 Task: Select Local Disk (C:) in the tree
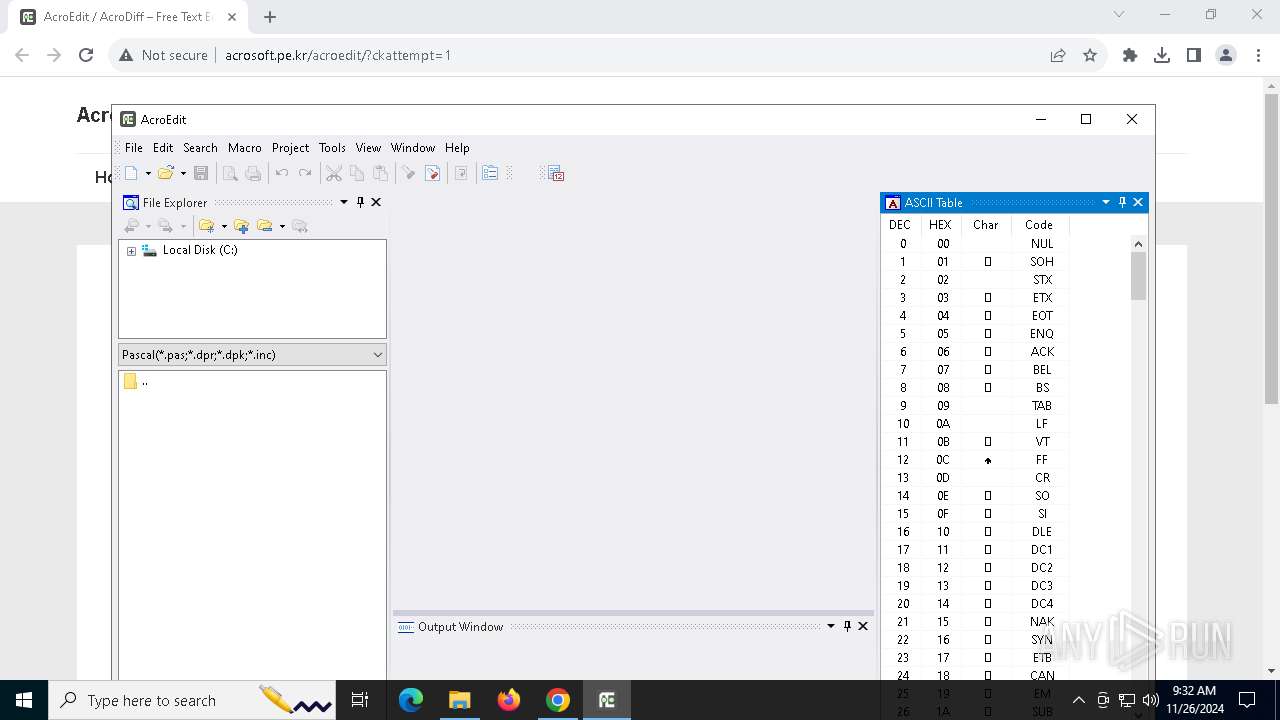pos(200,250)
